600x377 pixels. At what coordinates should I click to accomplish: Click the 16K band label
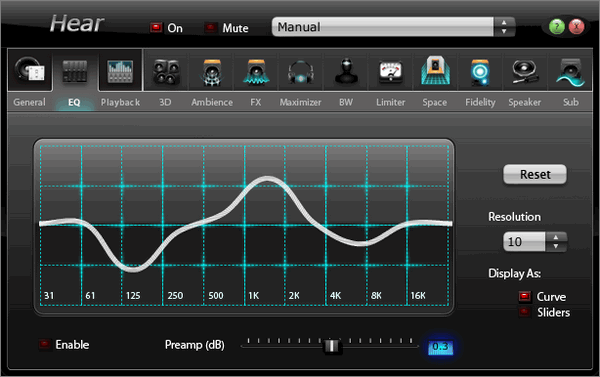[x=418, y=295]
